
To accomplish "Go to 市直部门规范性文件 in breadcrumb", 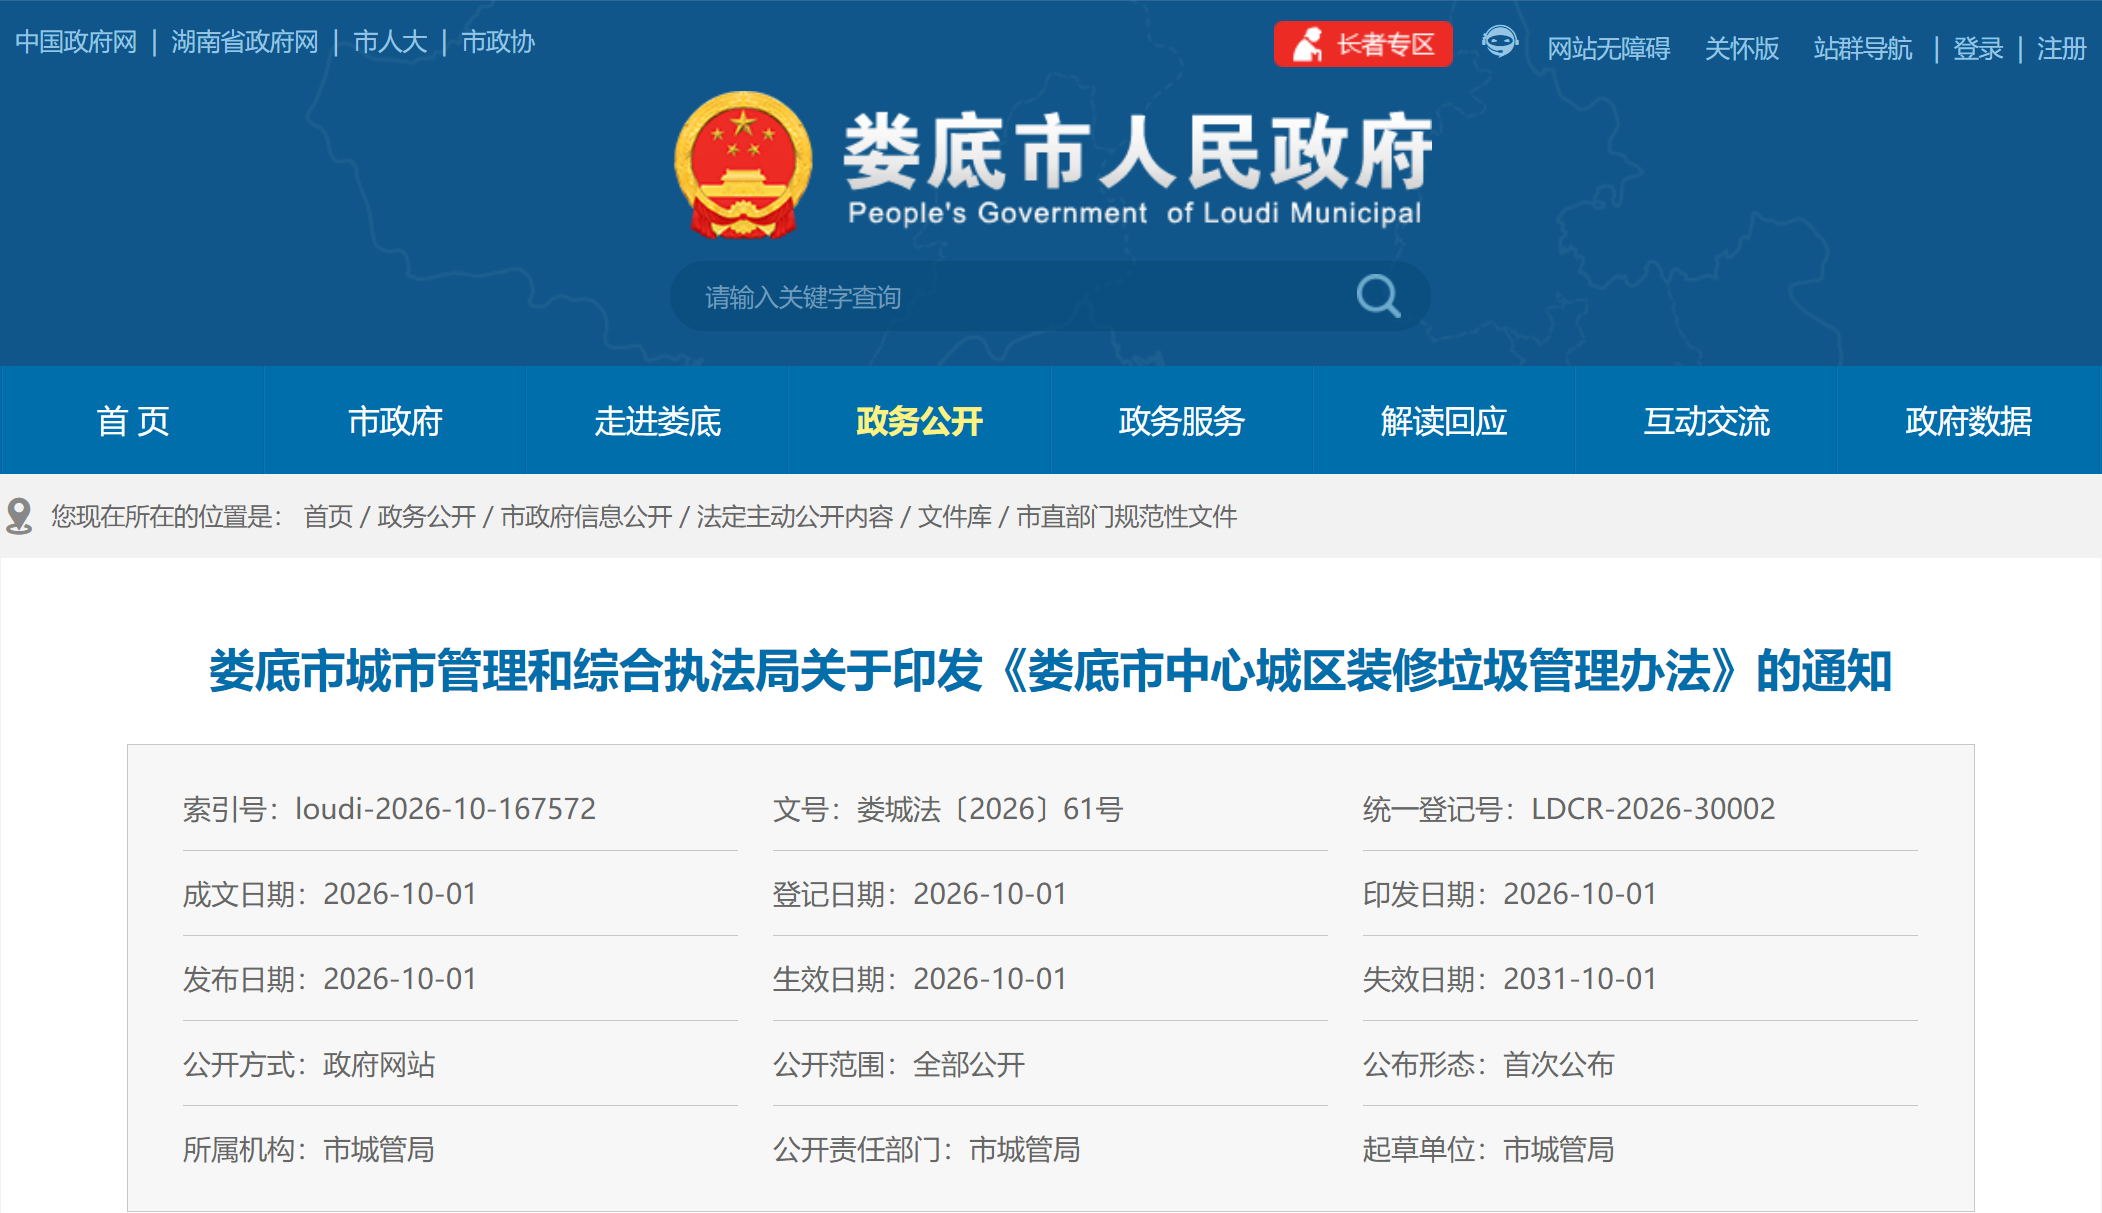I will click(x=1127, y=516).
